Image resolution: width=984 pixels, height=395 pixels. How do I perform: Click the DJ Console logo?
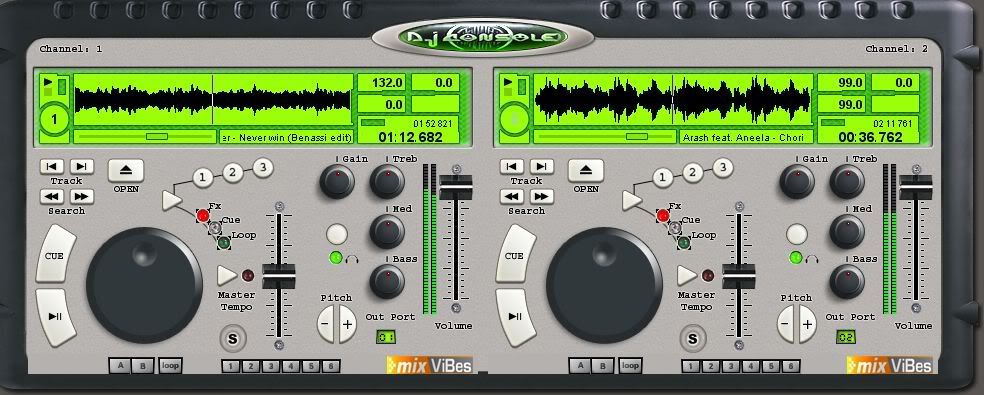pyautogui.click(x=483, y=37)
